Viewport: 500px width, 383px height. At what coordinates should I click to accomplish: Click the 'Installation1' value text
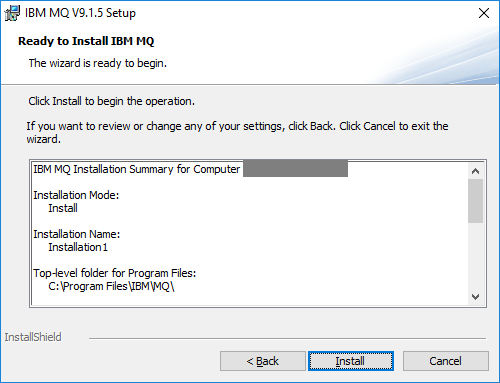78,247
